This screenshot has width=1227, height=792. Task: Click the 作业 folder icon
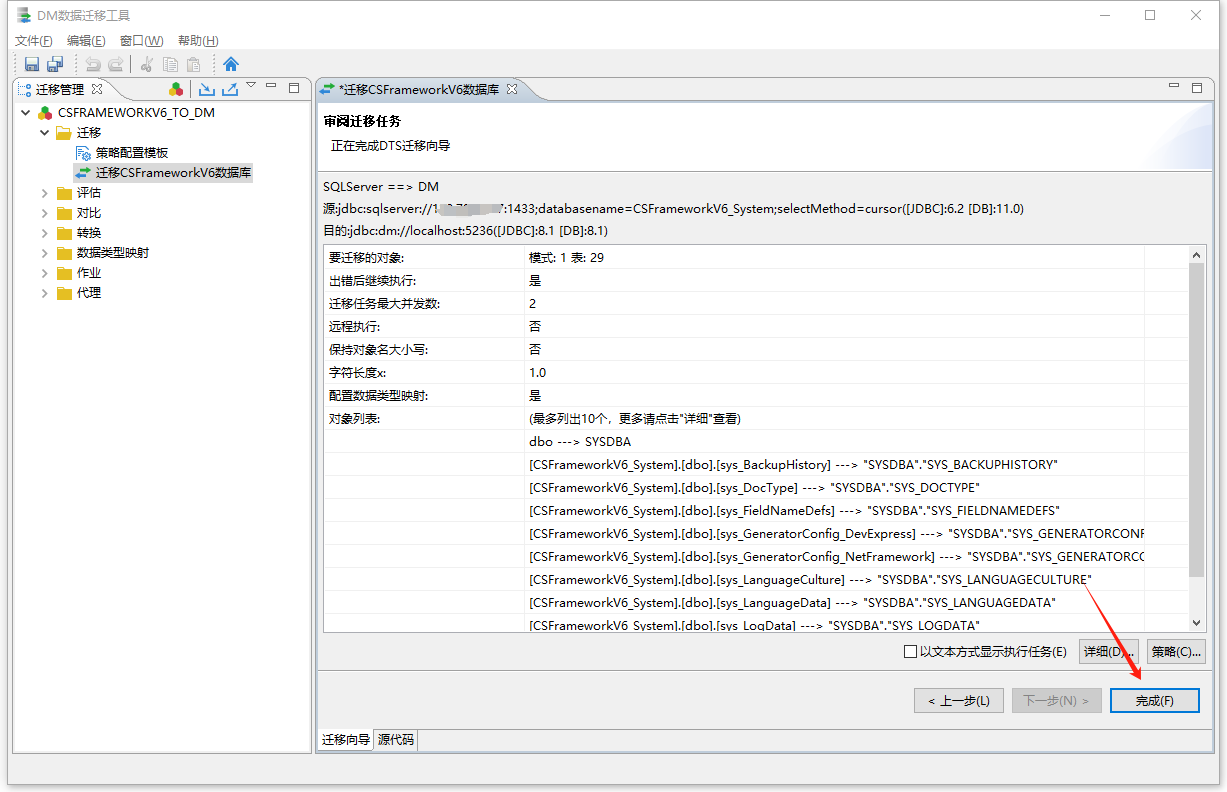click(64, 273)
